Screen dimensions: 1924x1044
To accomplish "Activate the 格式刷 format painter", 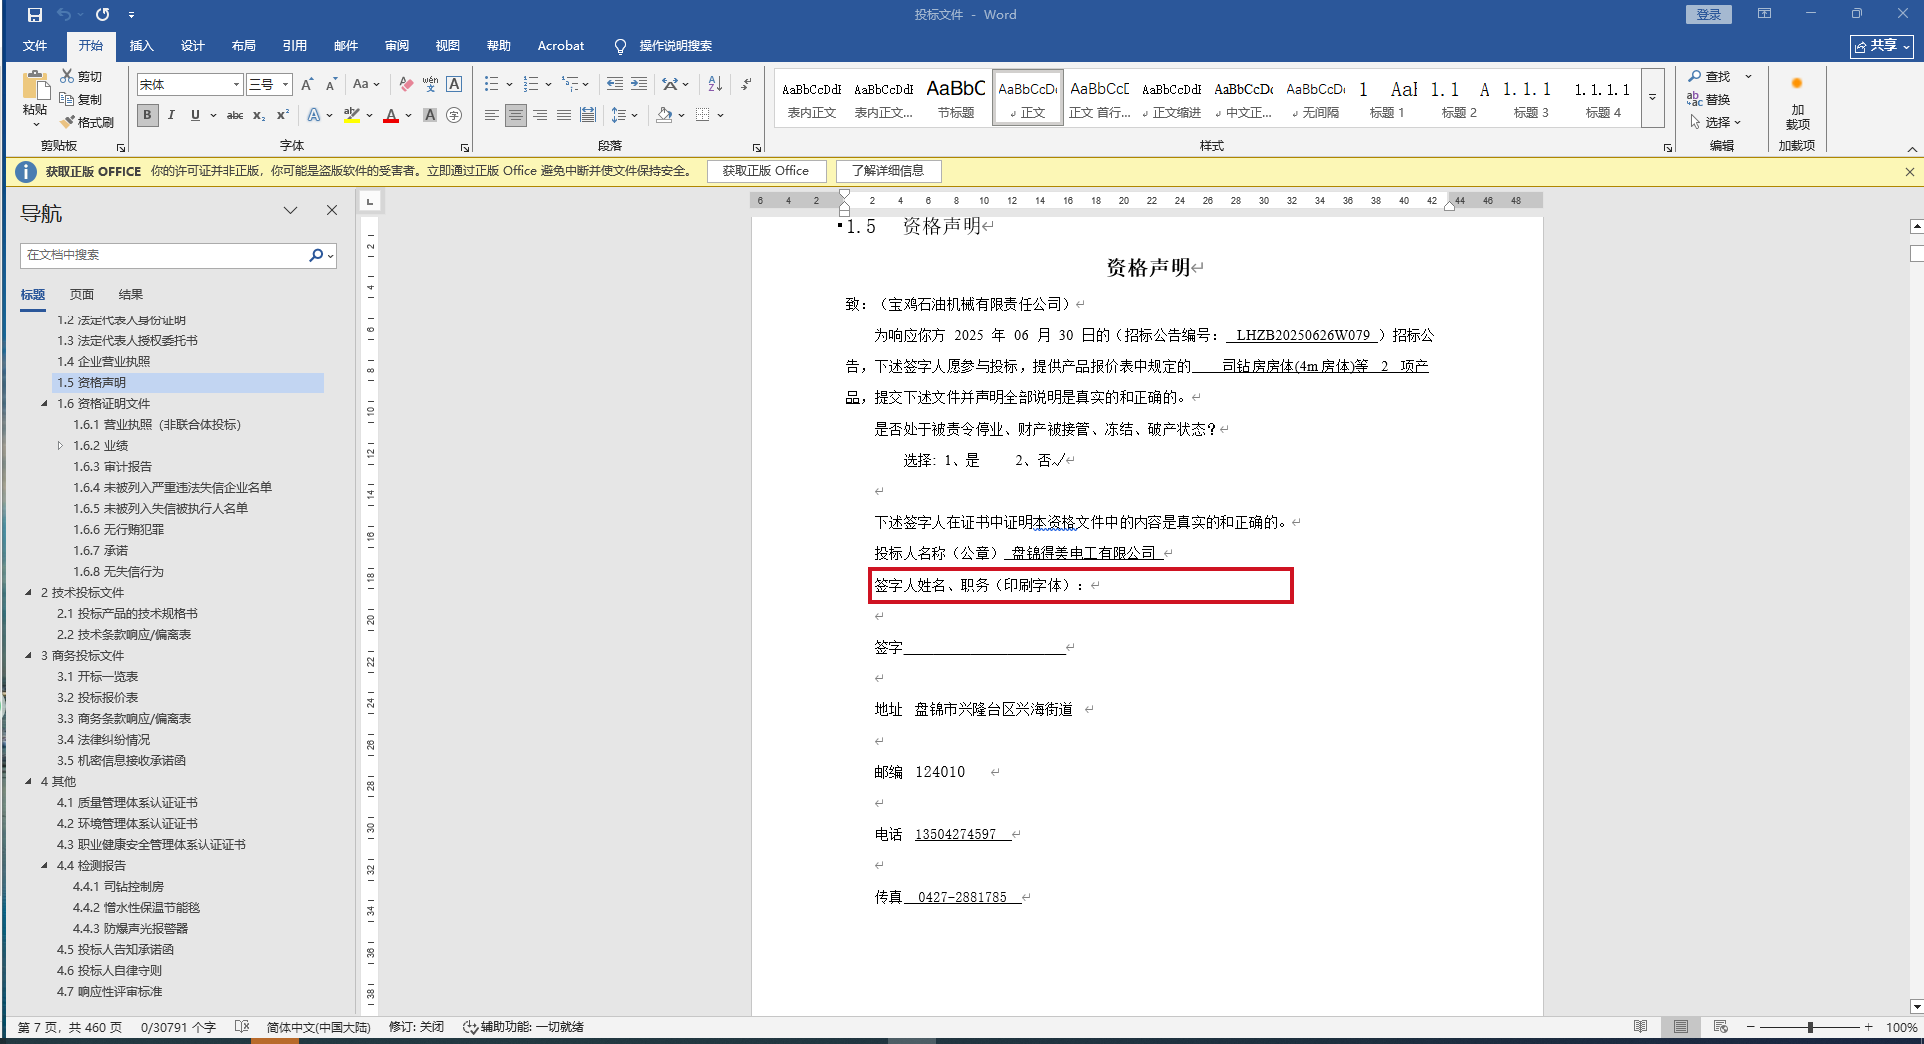I will 87,122.
